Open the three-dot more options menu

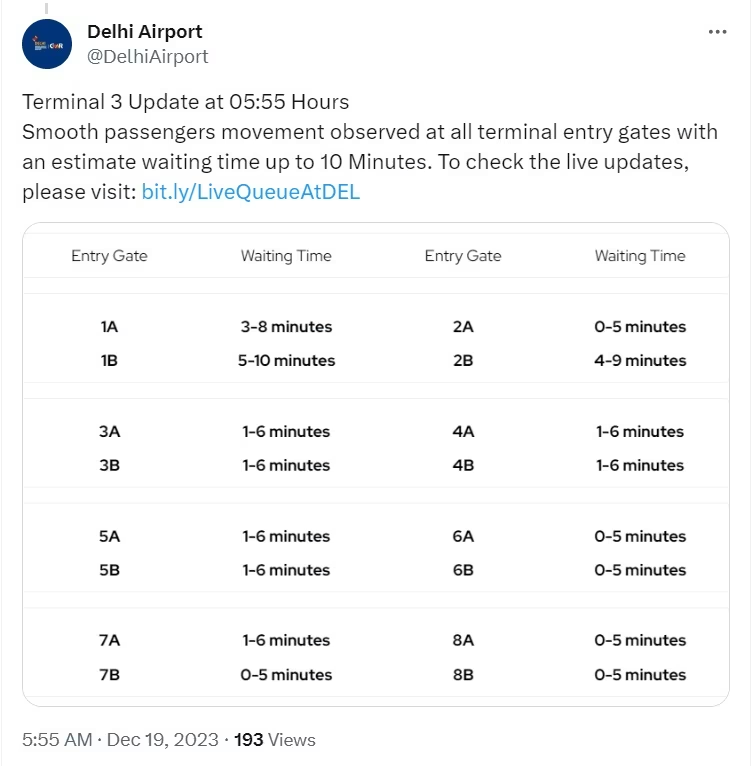click(717, 32)
